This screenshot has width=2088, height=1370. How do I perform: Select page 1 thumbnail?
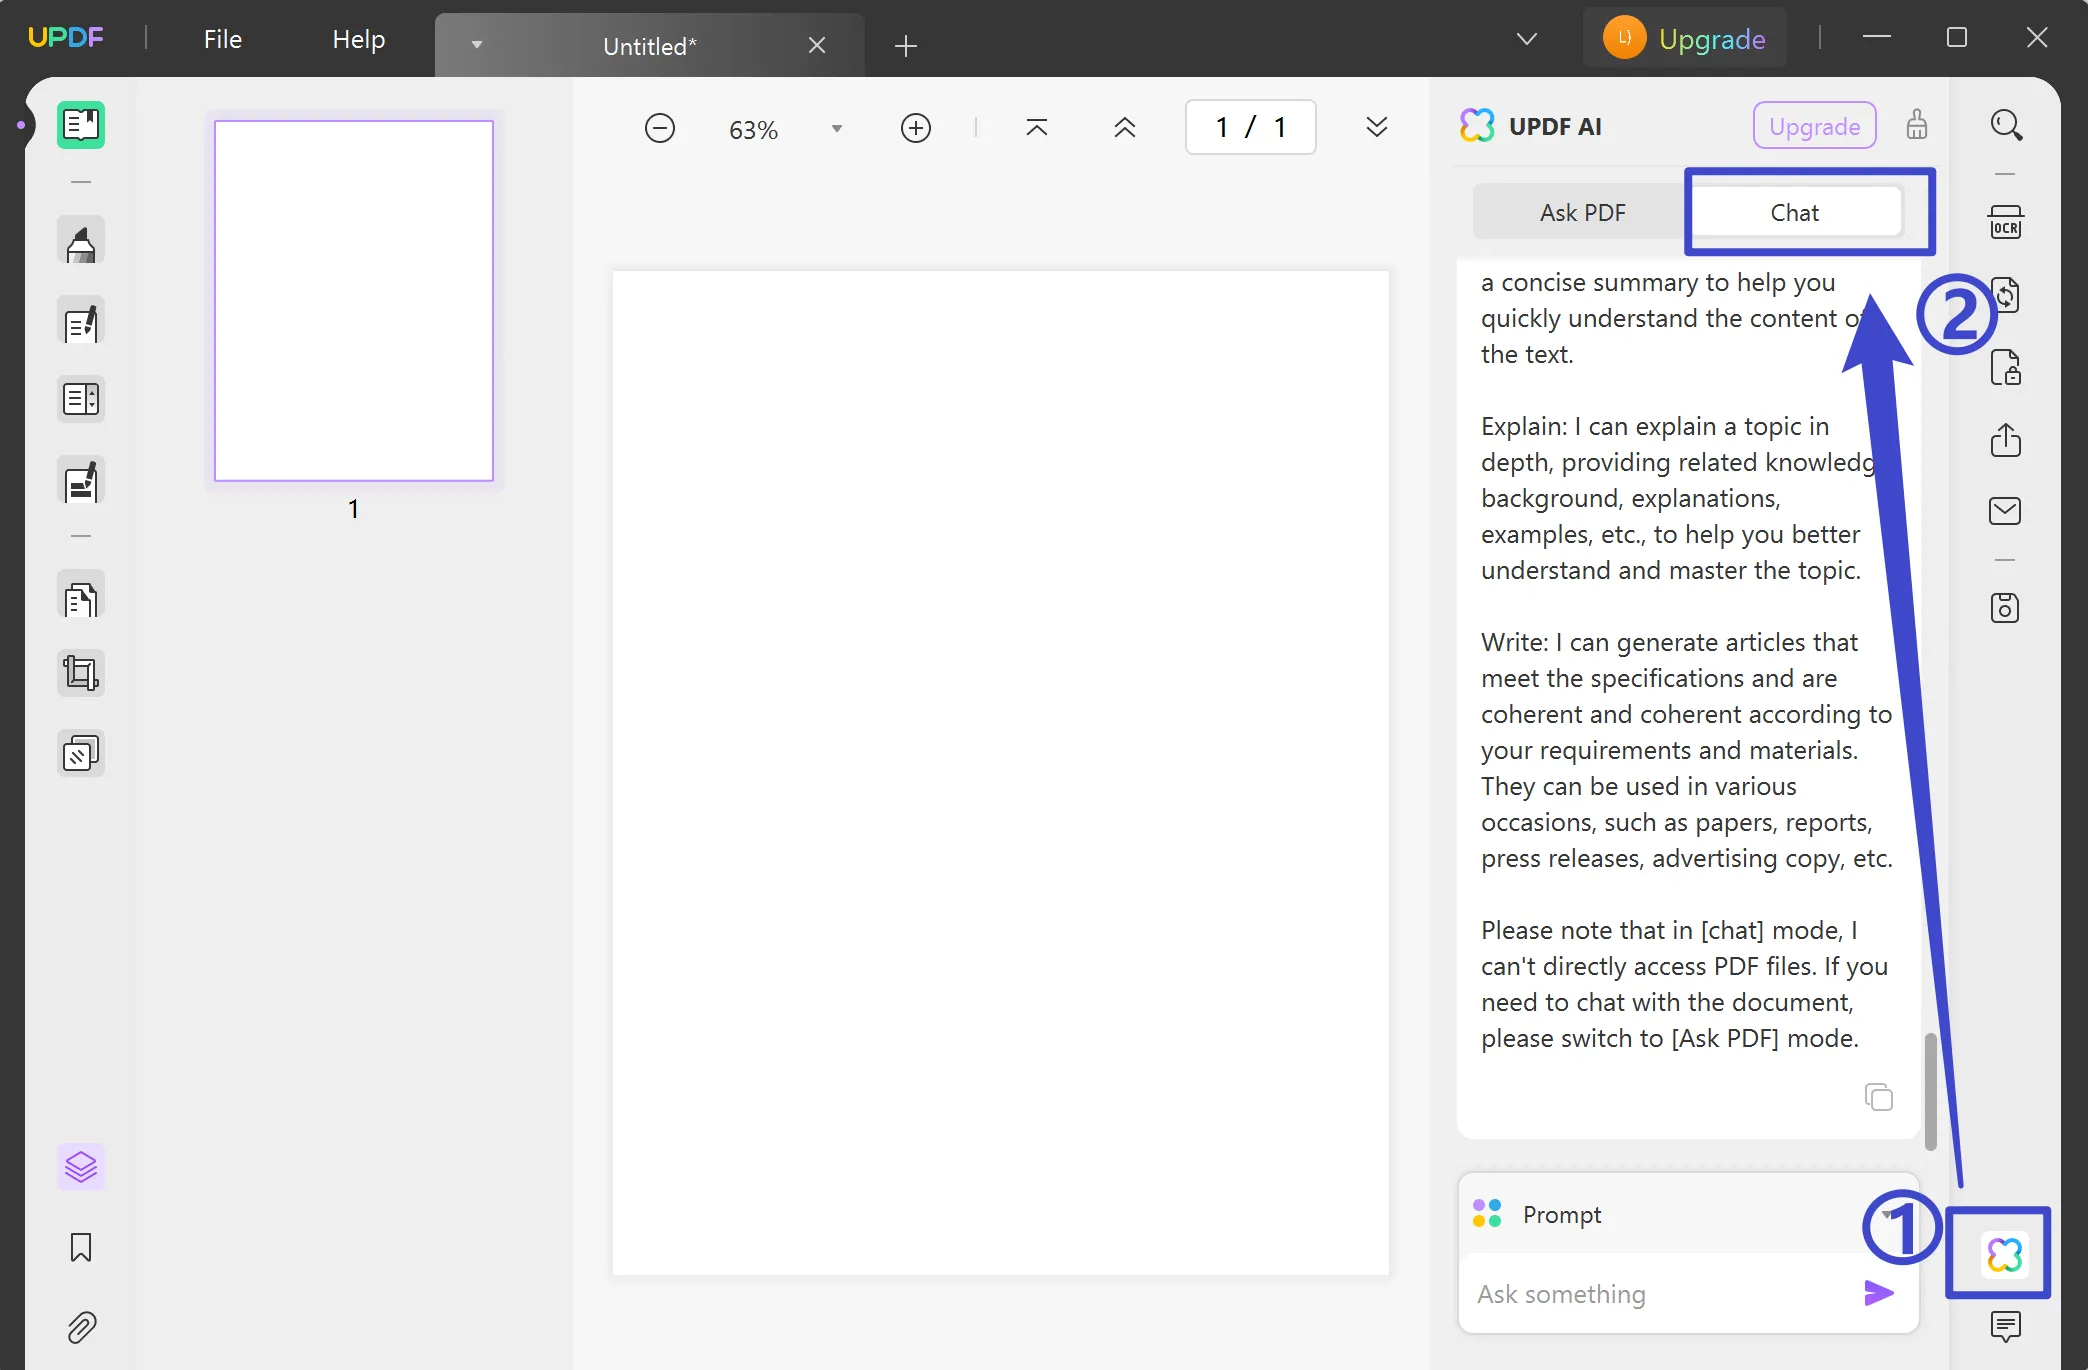pos(352,300)
